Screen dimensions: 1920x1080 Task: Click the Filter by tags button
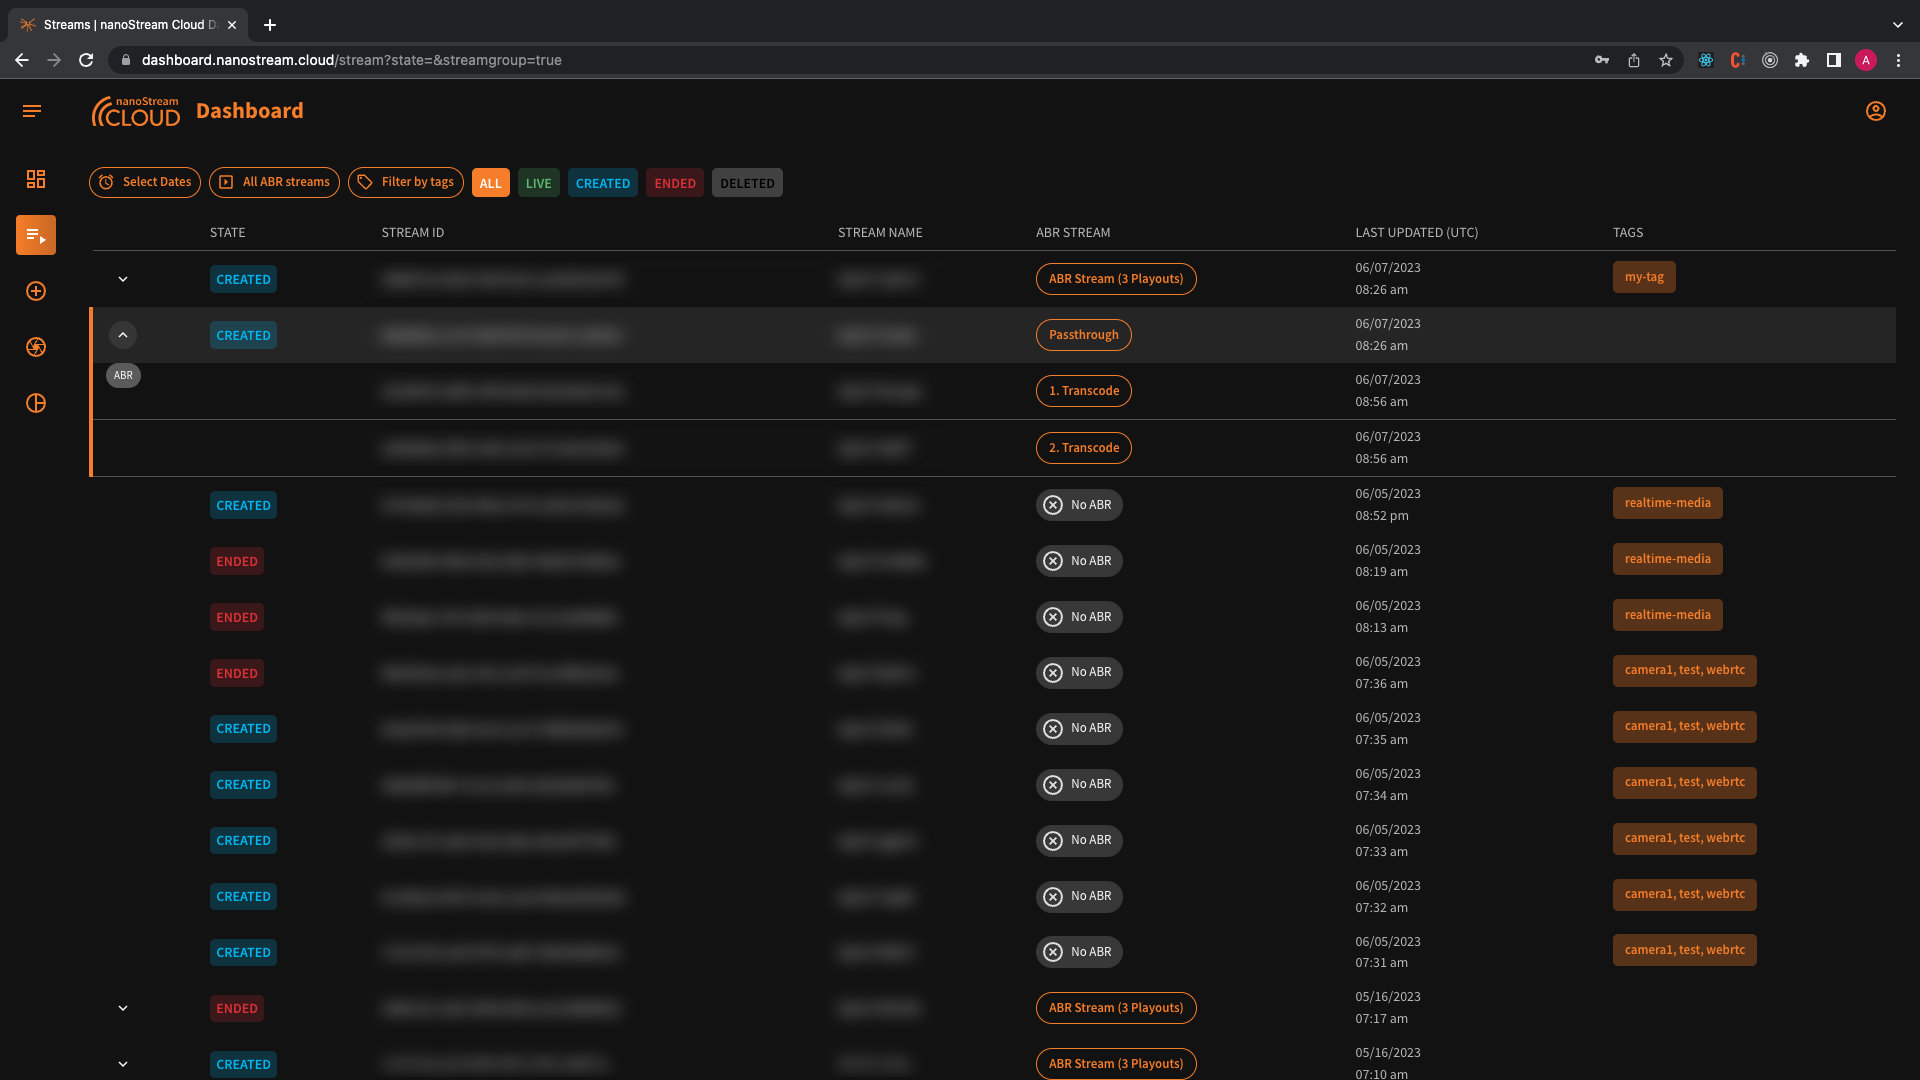[x=405, y=182]
